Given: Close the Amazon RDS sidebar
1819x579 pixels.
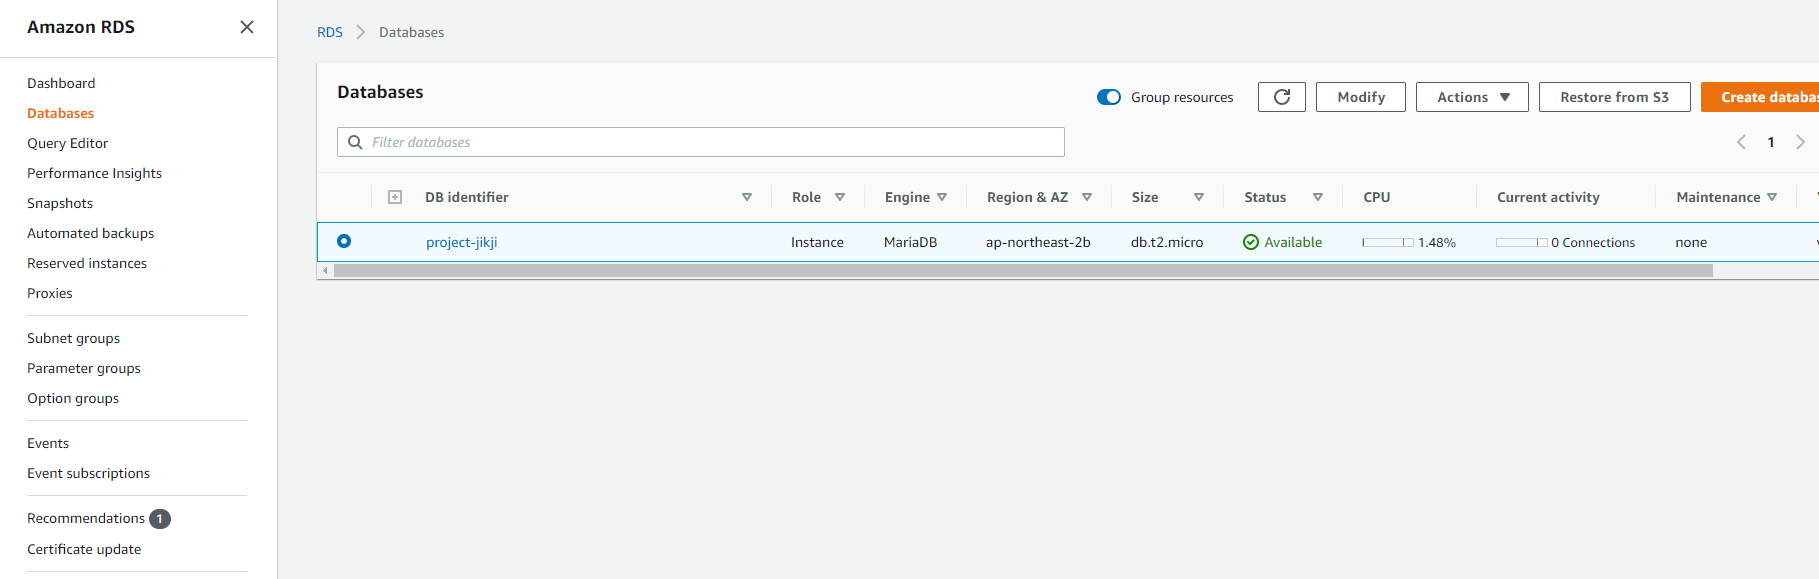Looking at the screenshot, I should [247, 27].
